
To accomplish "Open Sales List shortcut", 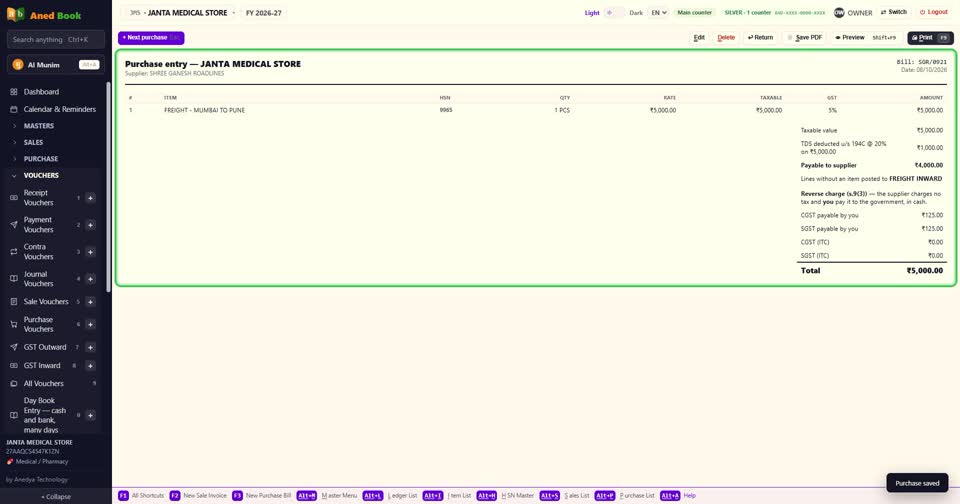I will click(x=564, y=495).
